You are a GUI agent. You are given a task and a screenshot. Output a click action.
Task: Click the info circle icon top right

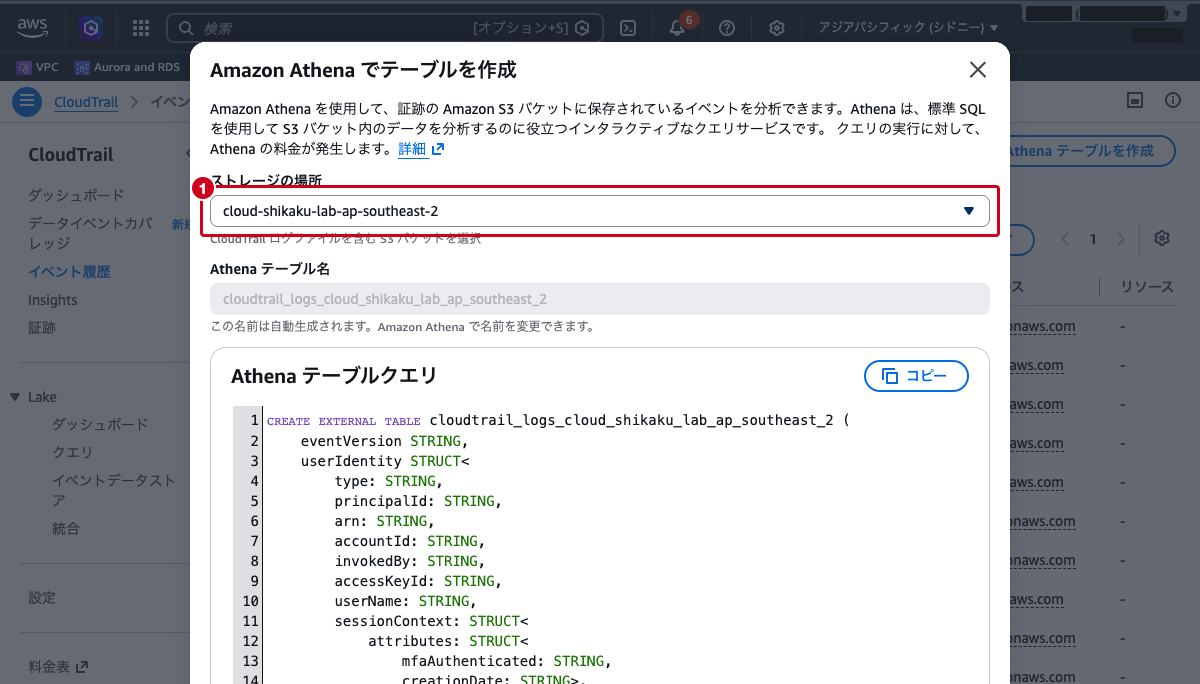(1173, 100)
